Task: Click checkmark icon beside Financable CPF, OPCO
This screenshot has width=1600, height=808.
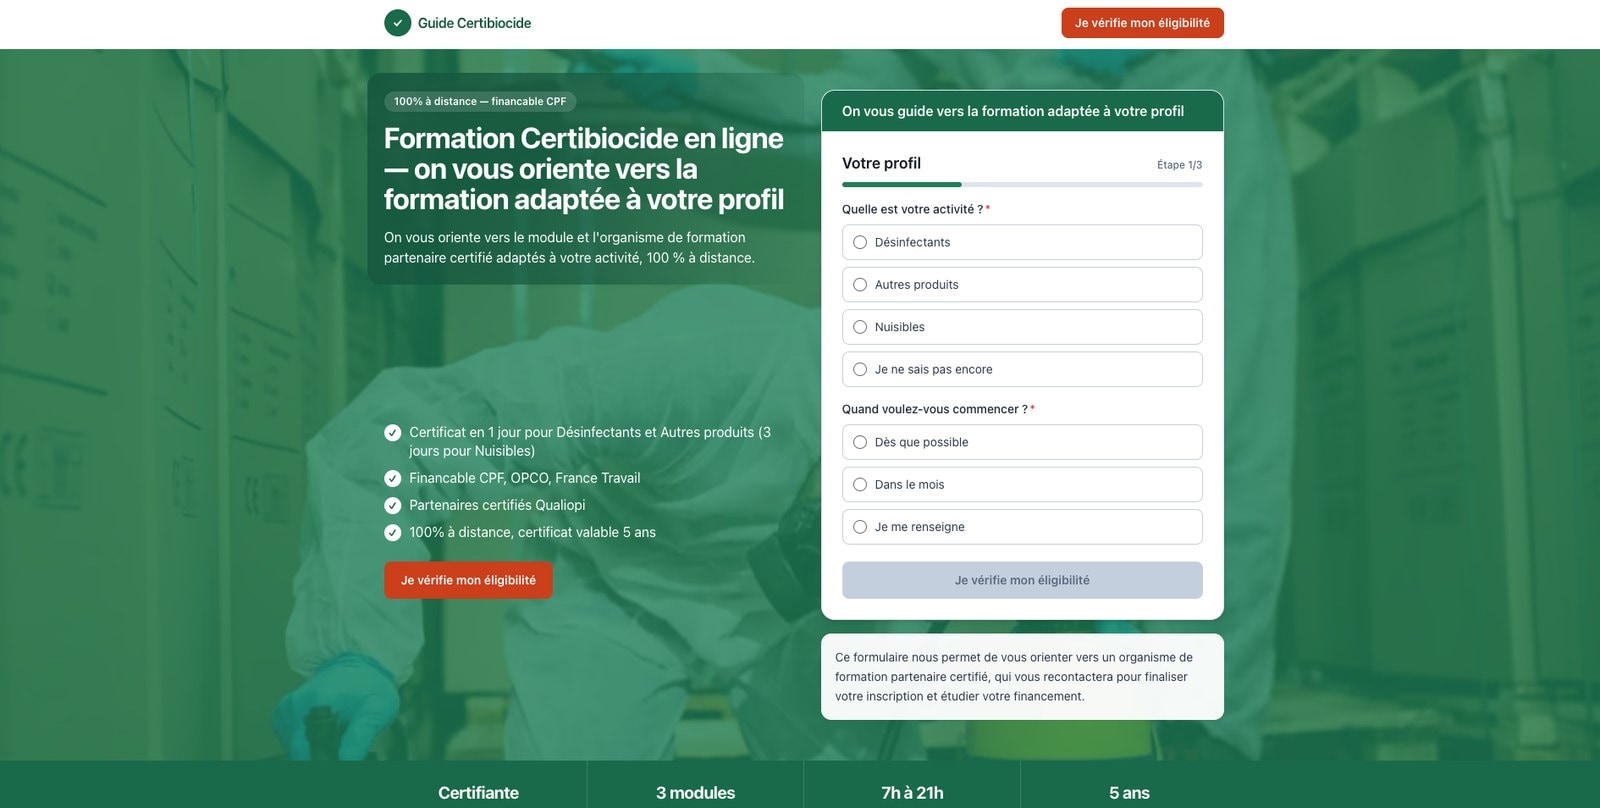Action: click(393, 478)
